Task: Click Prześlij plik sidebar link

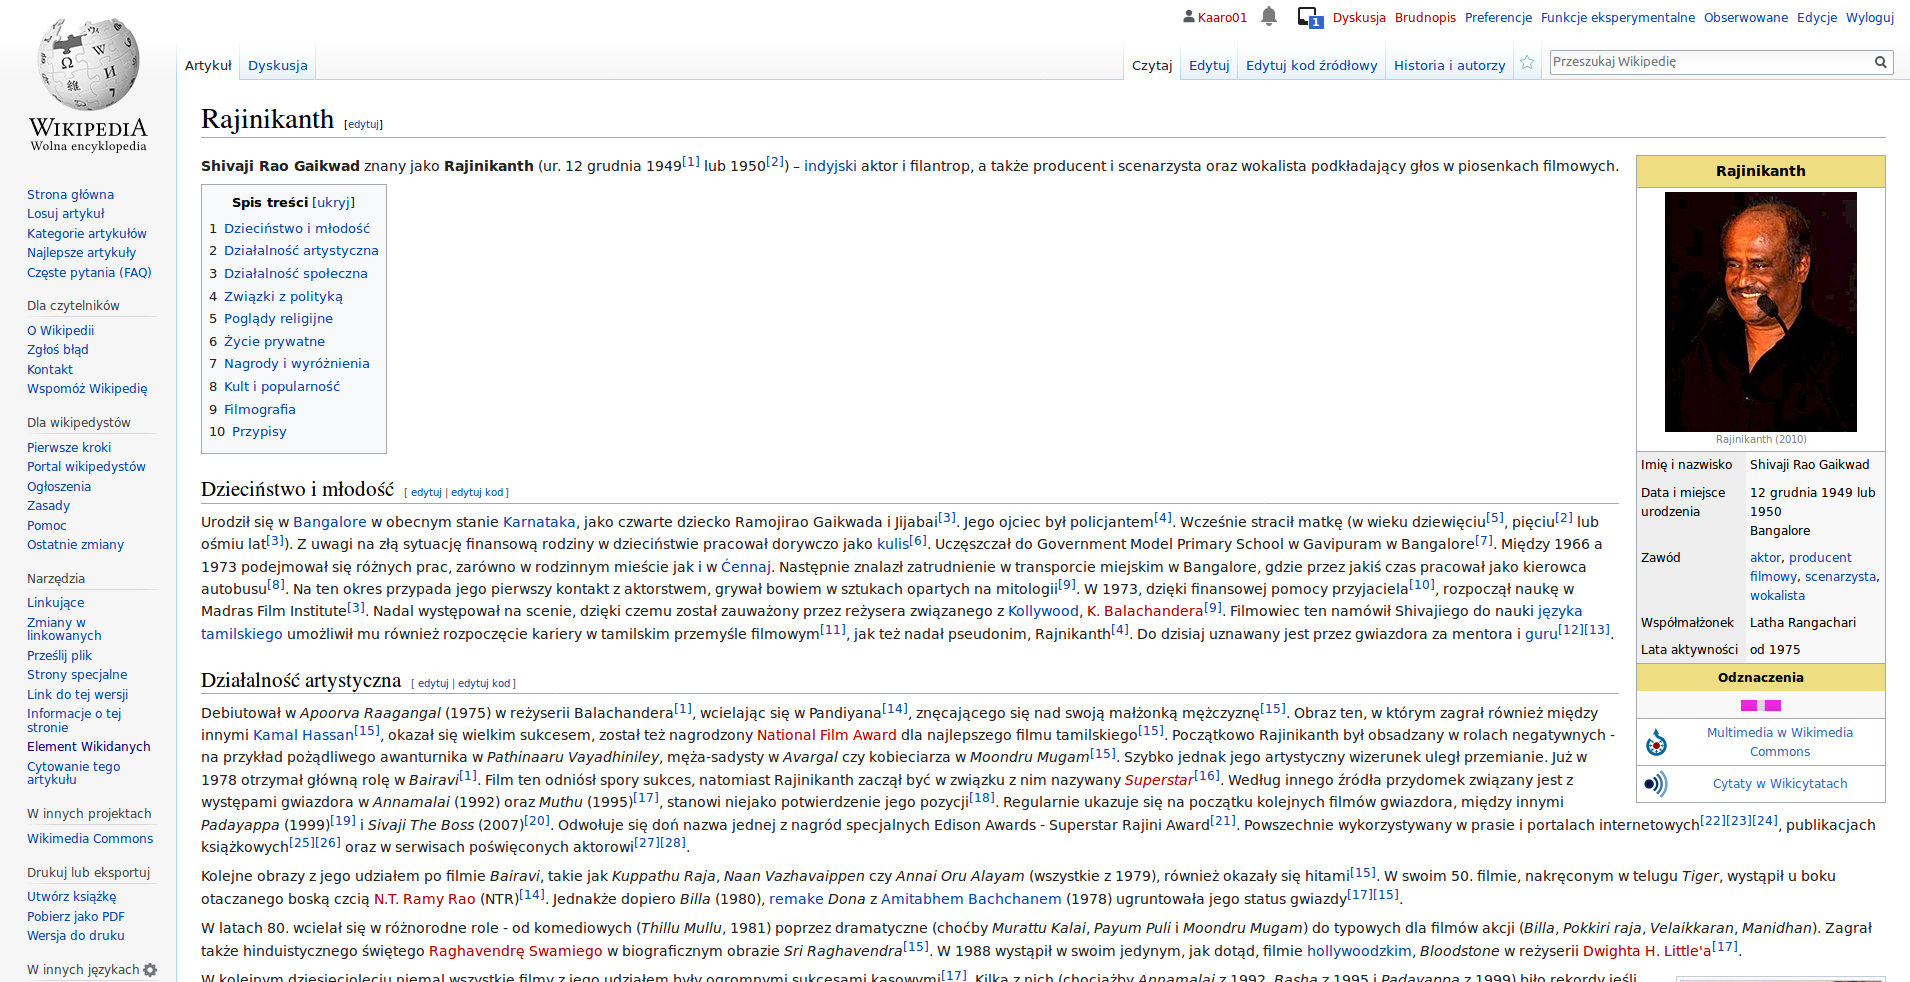Action: [59, 656]
